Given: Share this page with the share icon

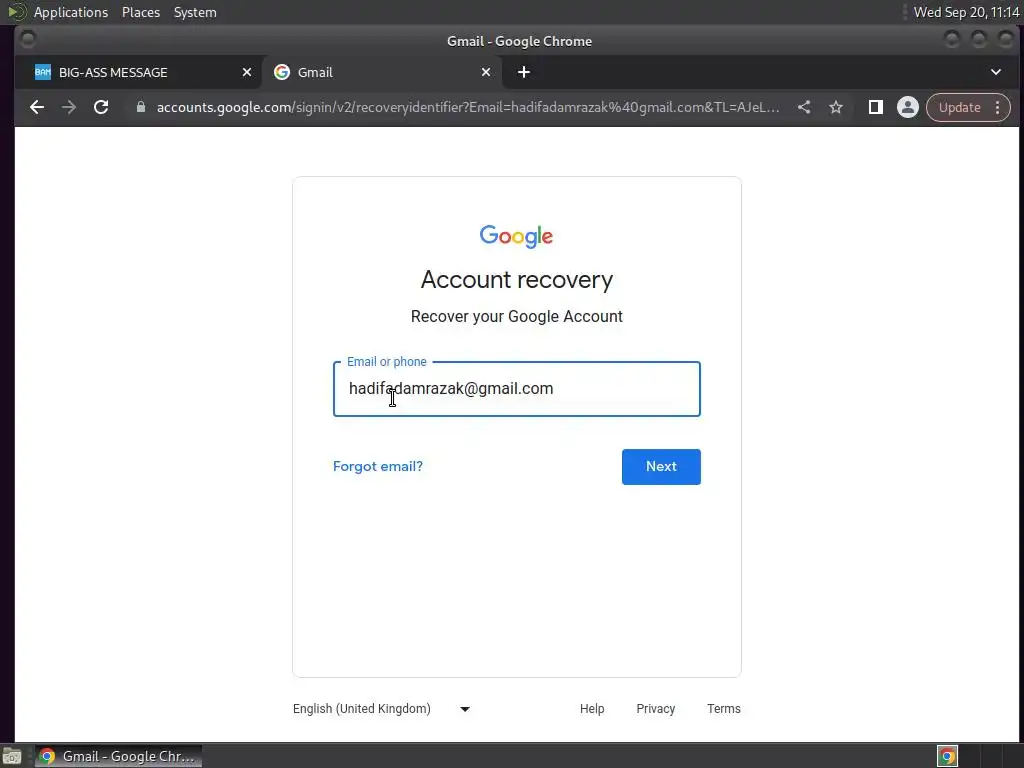Looking at the screenshot, I should point(804,107).
